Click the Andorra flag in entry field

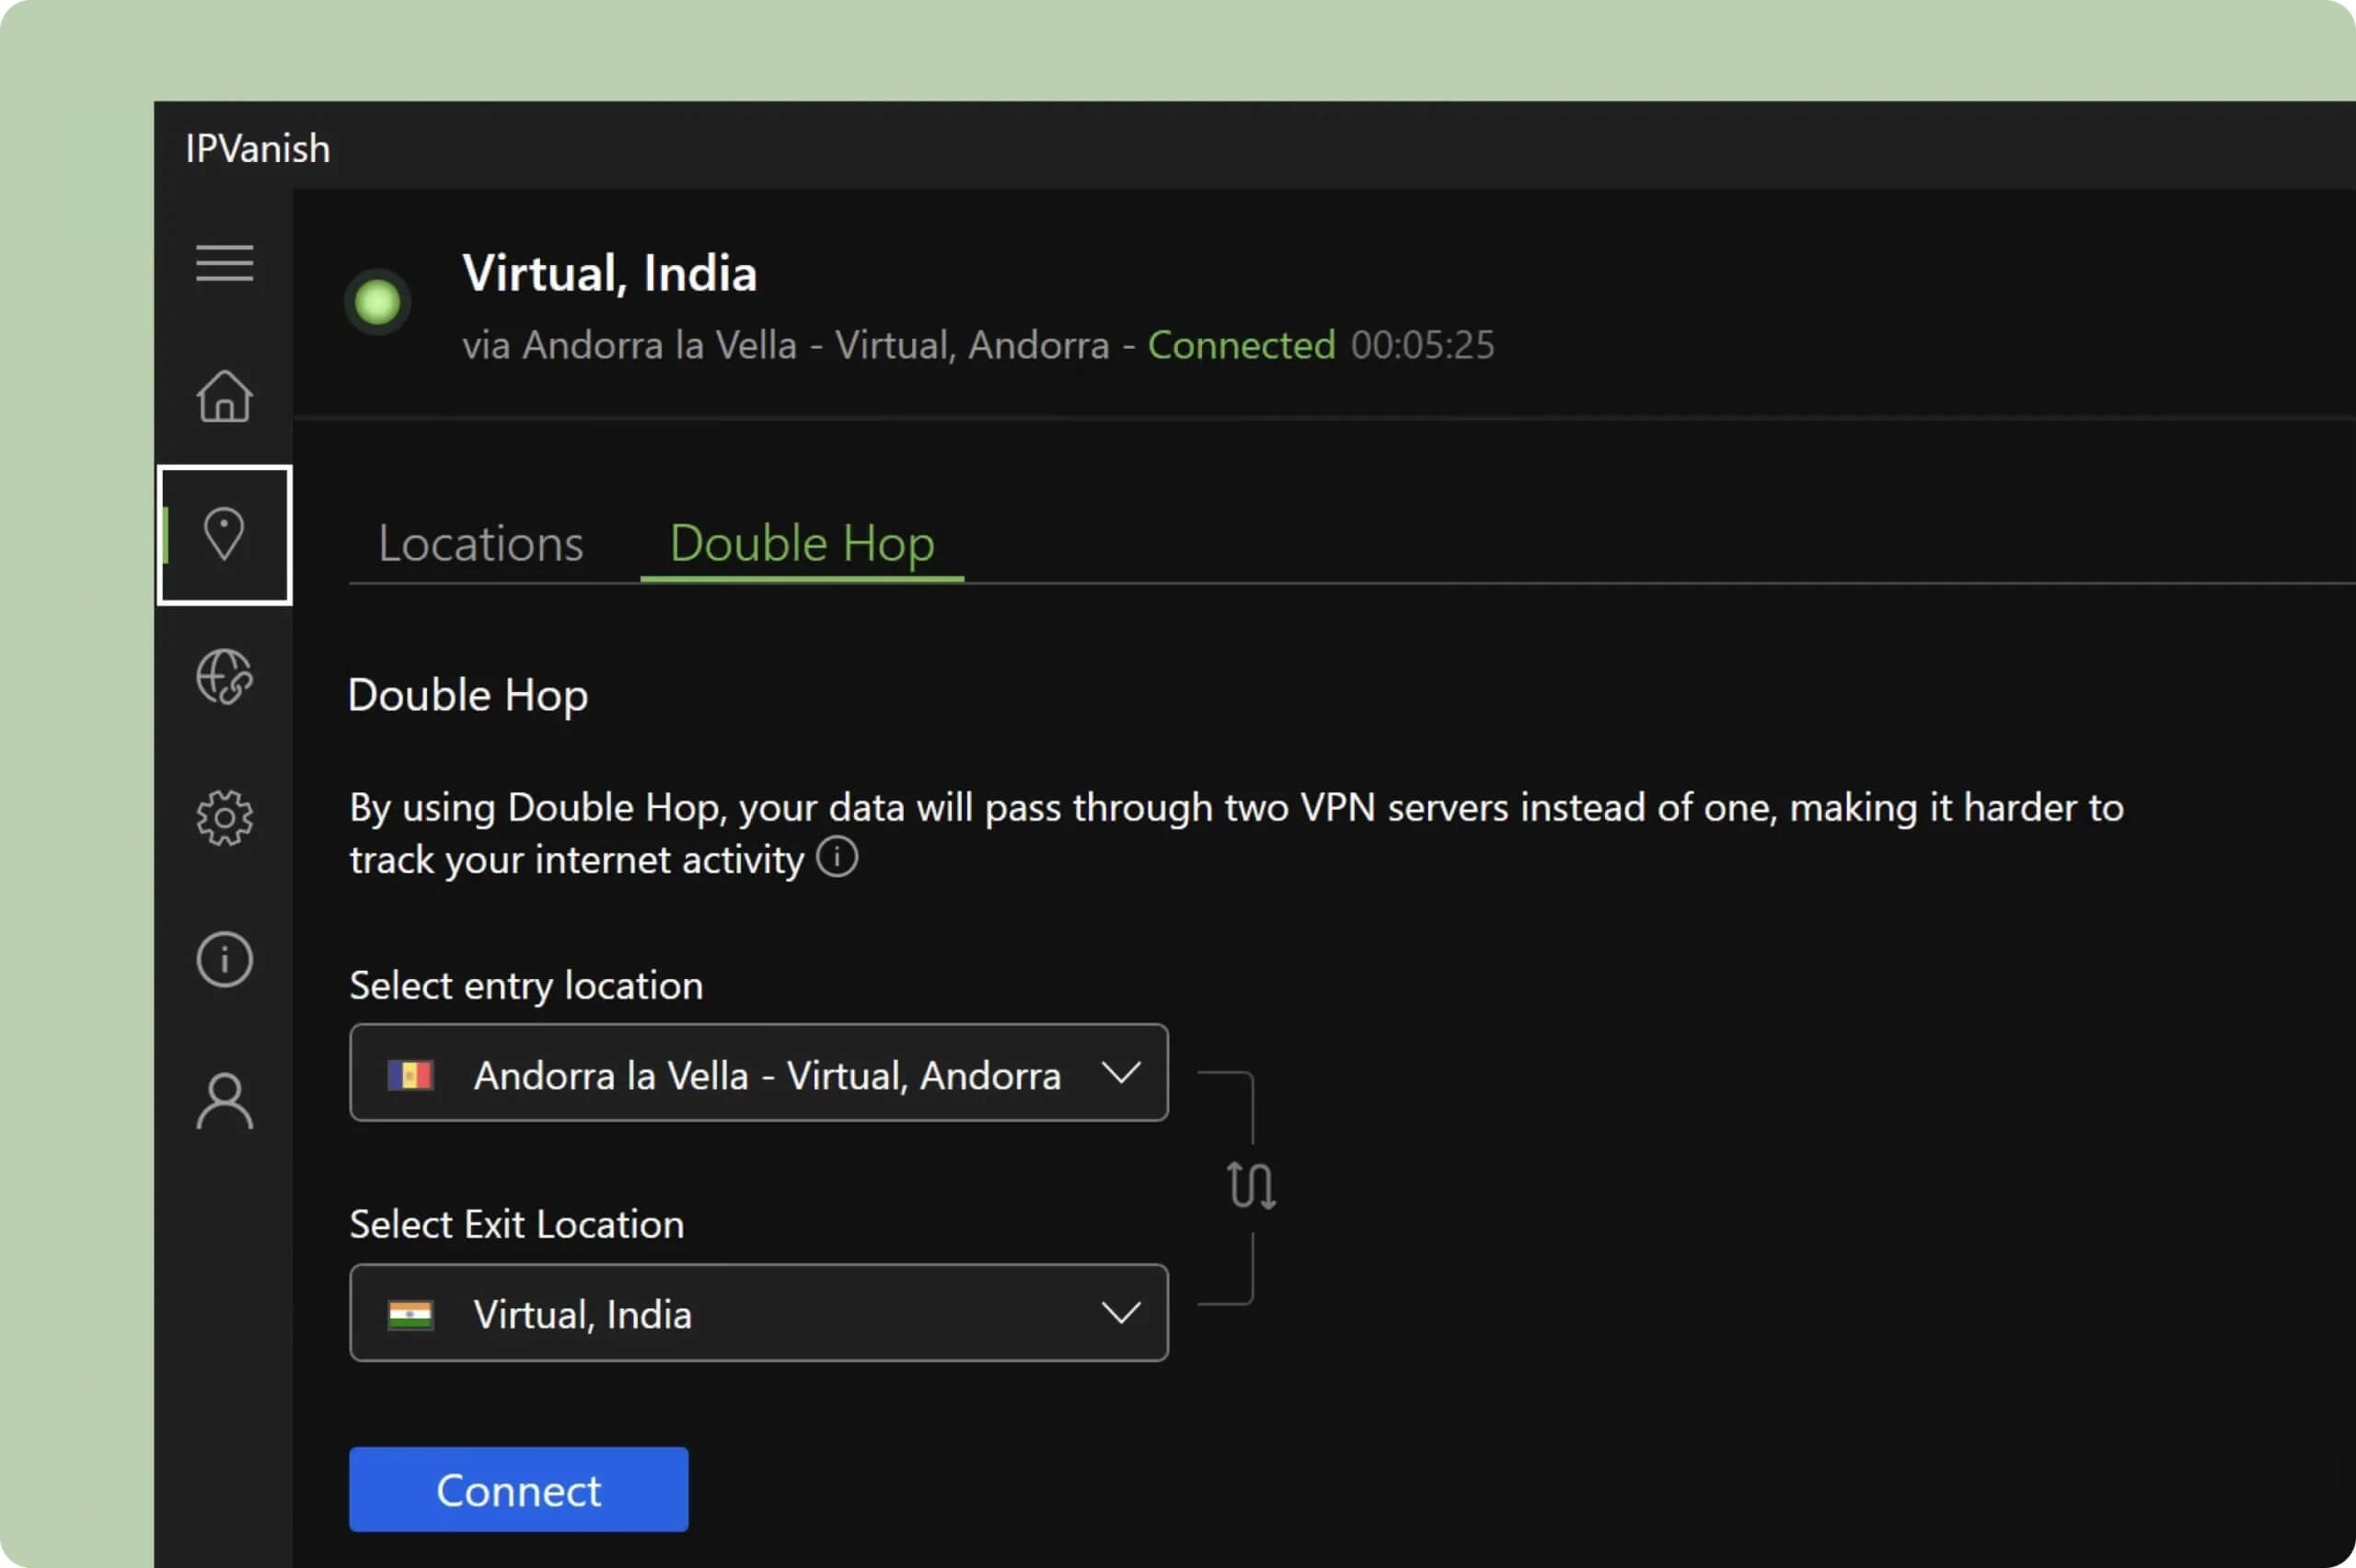point(410,1075)
